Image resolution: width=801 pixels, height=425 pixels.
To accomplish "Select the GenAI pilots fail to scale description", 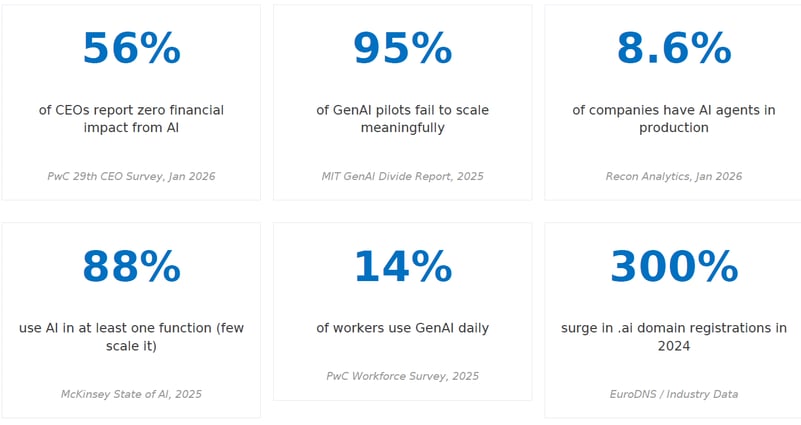I will [x=402, y=119].
